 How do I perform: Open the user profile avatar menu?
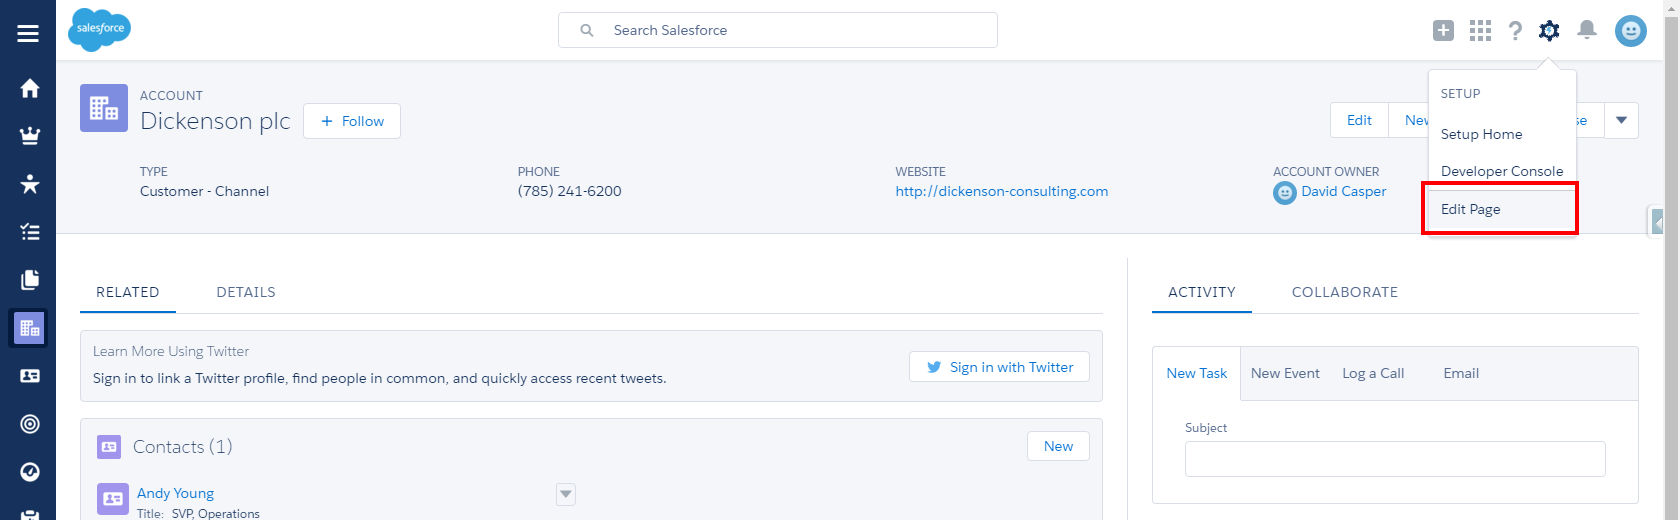tap(1630, 31)
